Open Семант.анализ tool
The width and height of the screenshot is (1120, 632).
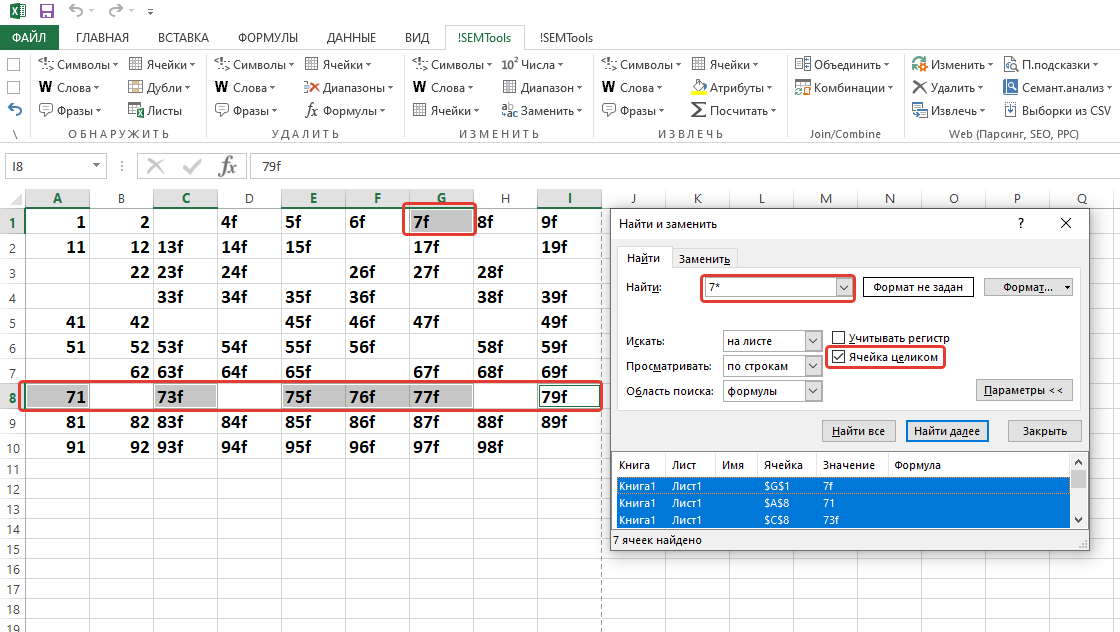pyautogui.click(x=1058, y=87)
